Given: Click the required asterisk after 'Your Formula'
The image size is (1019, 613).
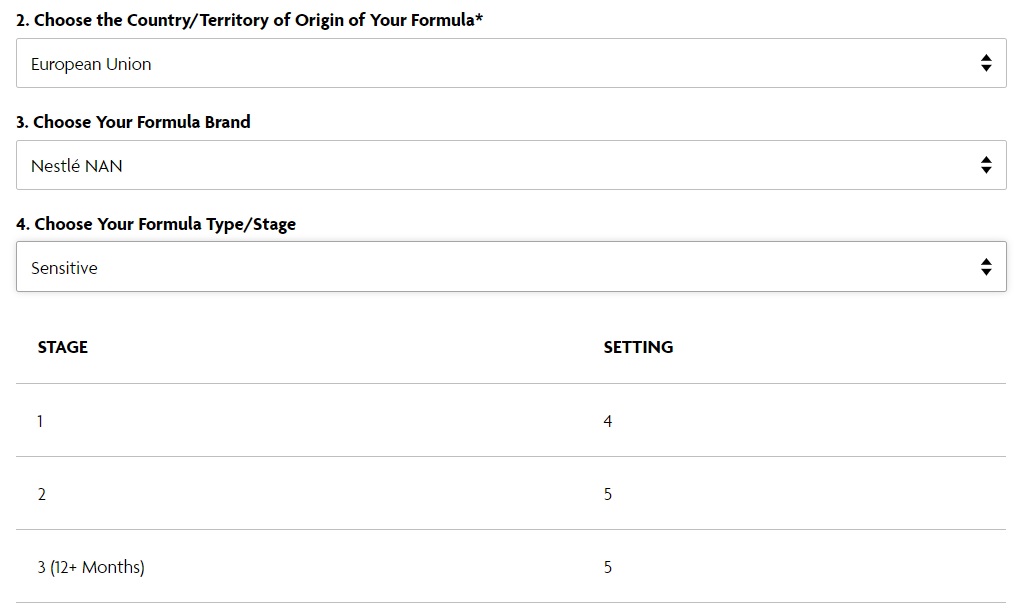Looking at the screenshot, I should pyautogui.click(x=479, y=18).
